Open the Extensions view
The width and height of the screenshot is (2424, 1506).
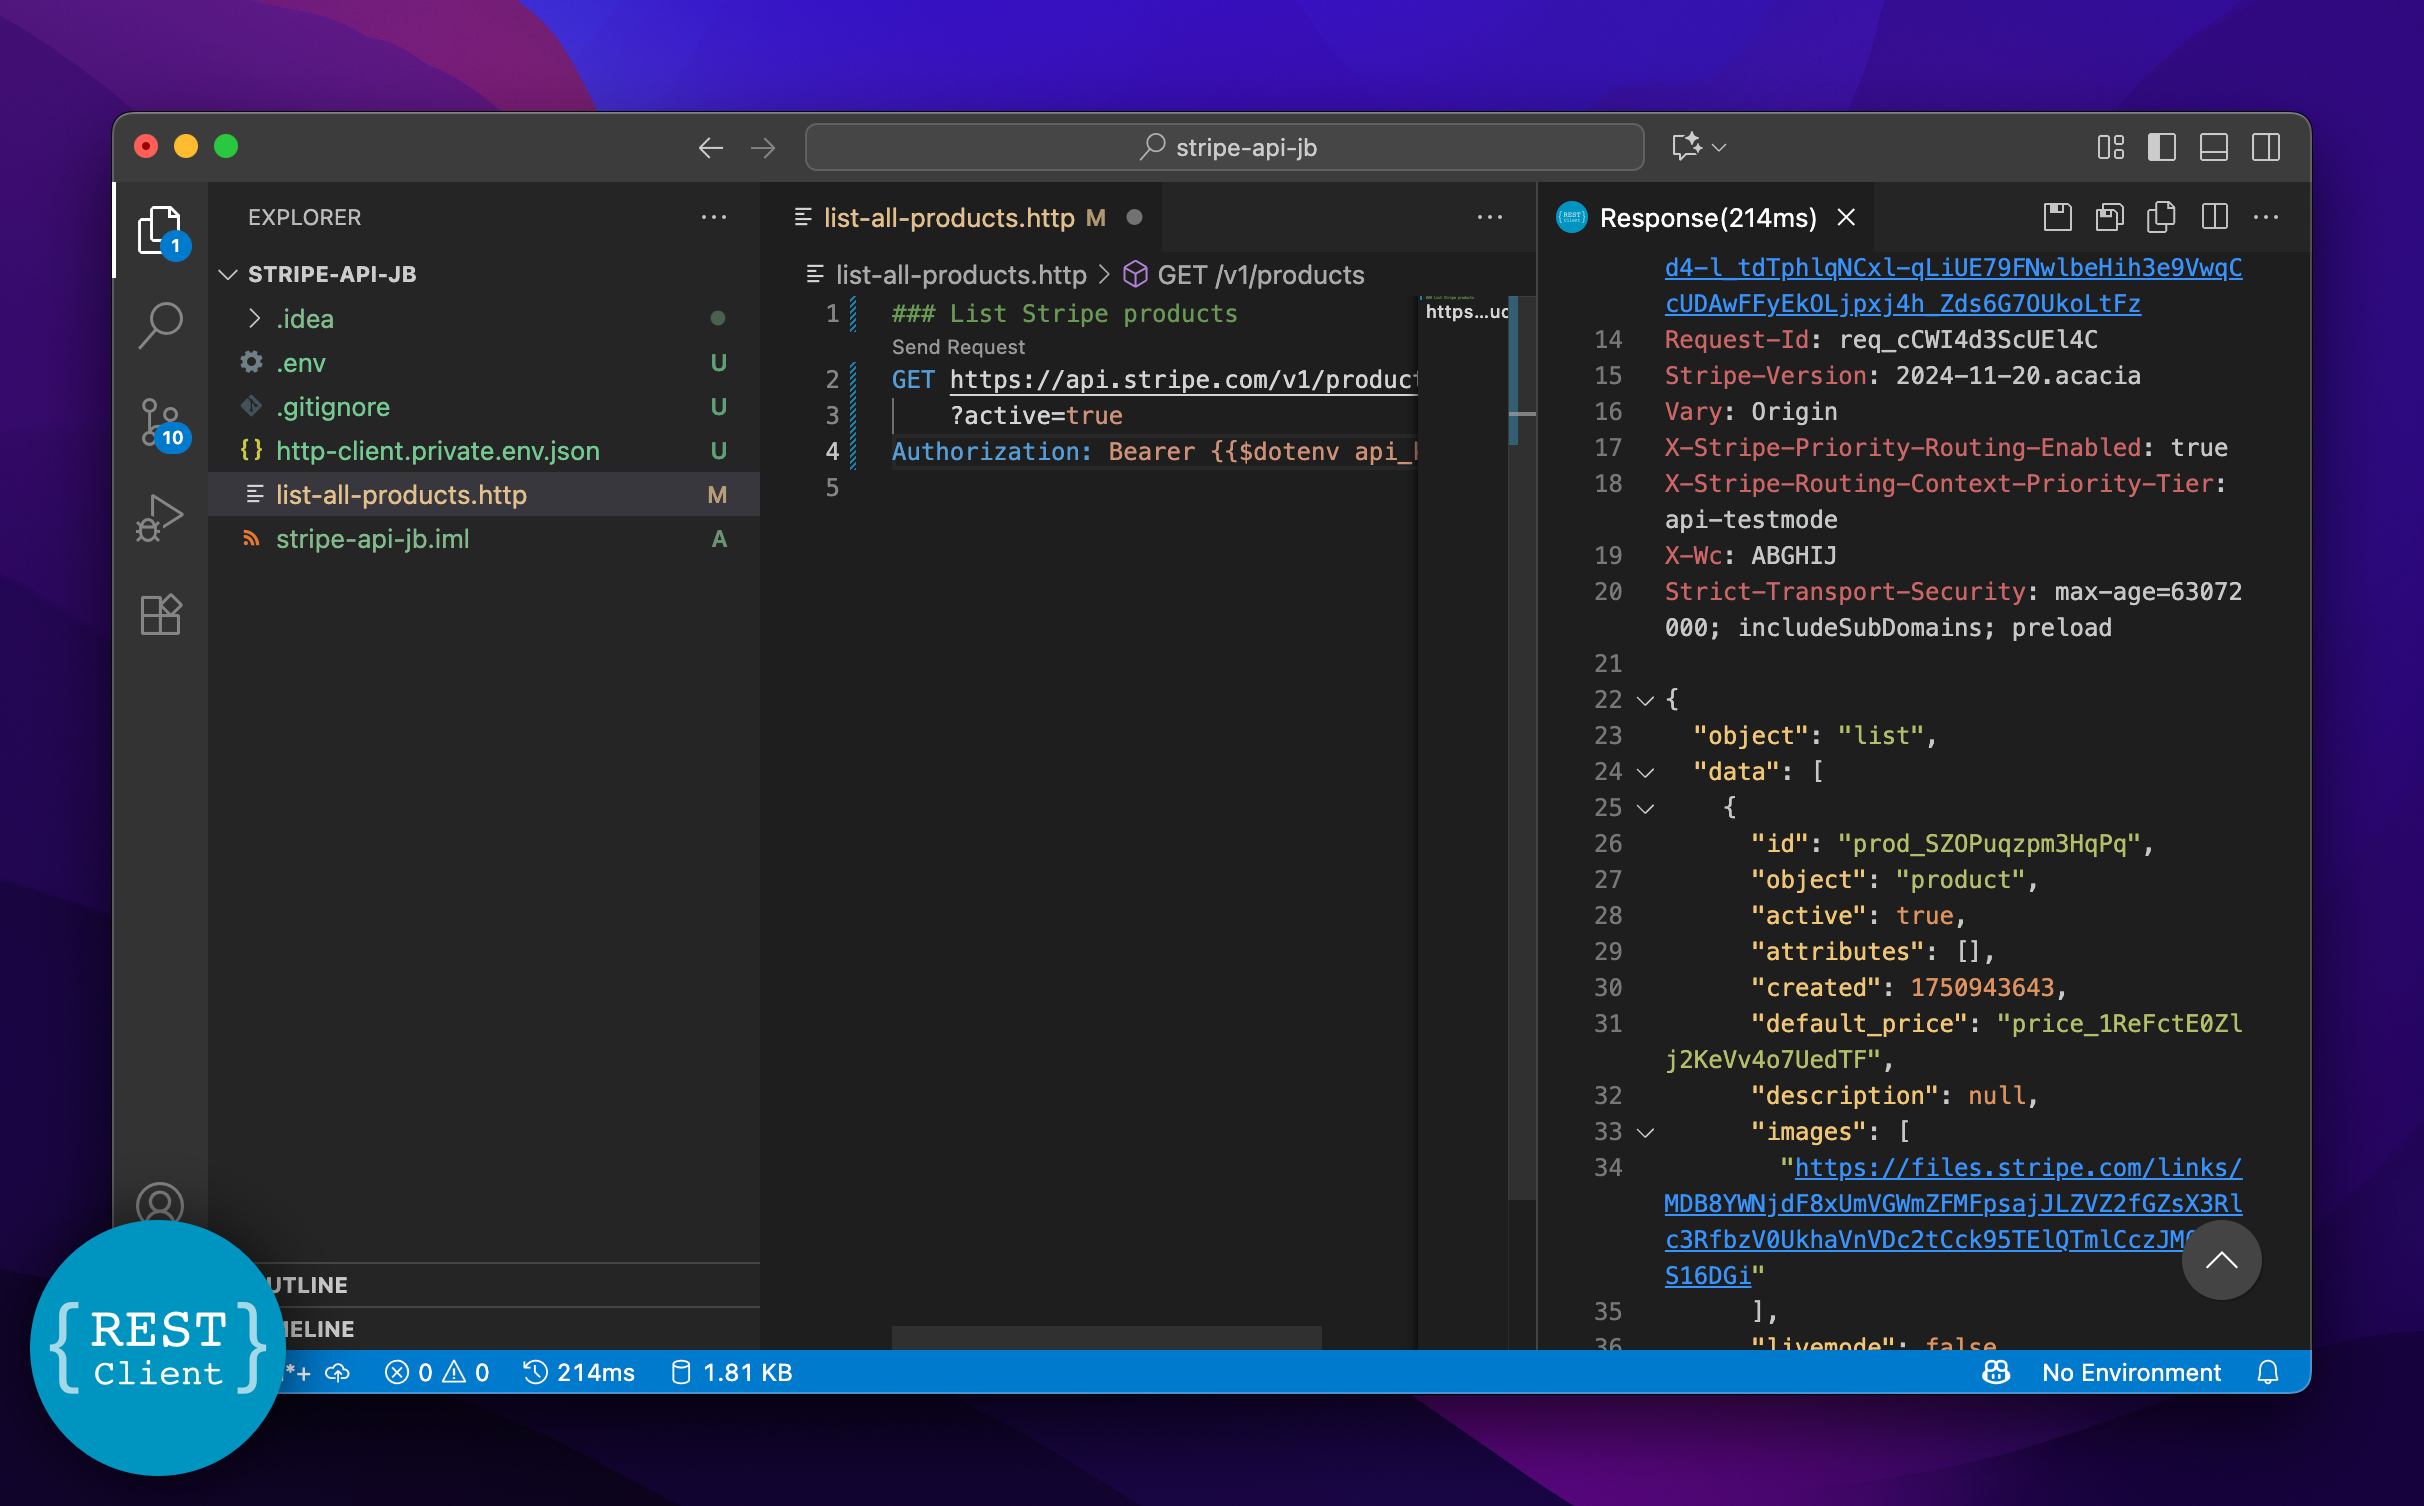(160, 614)
